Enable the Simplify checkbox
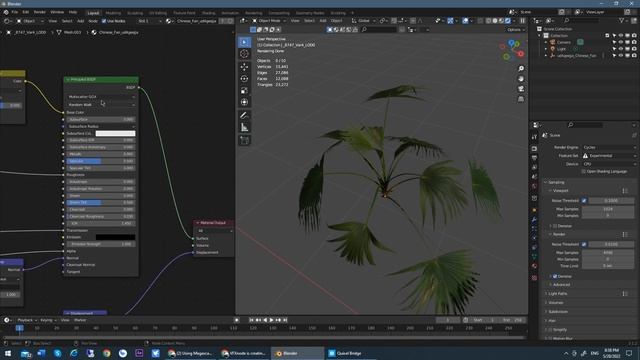Viewport: 640px width, 360px height. point(550,329)
